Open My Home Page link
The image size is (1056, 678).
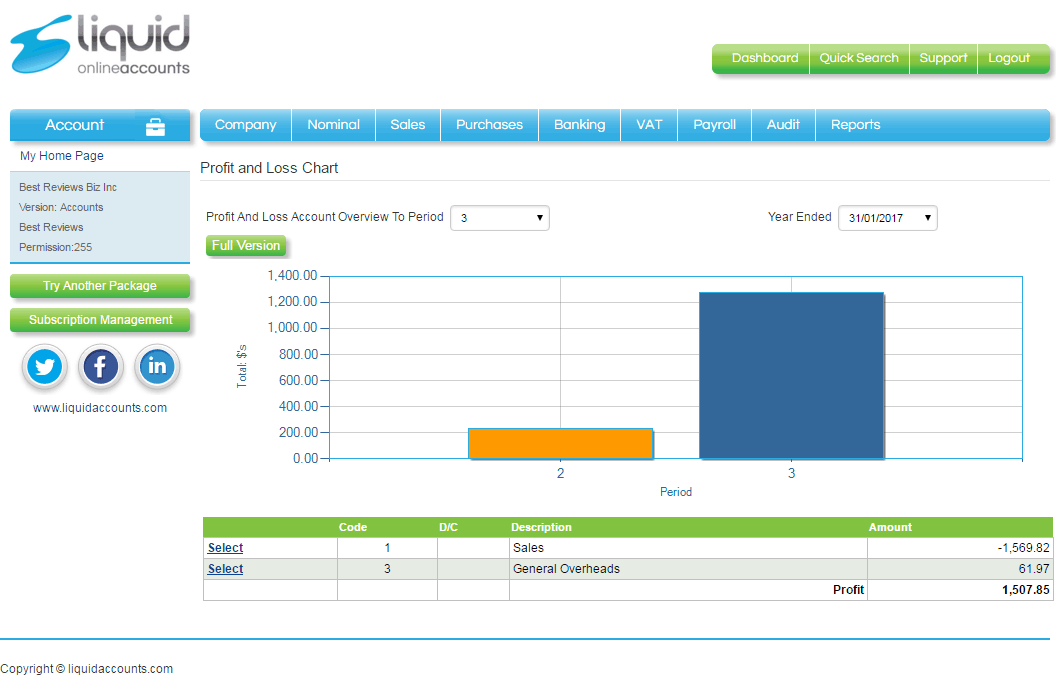tap(60, 156)
